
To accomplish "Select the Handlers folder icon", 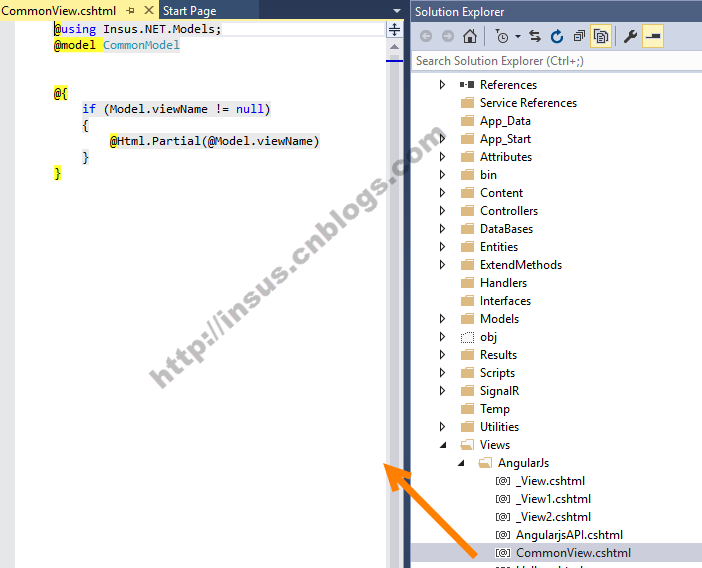I will coord(467,283).
